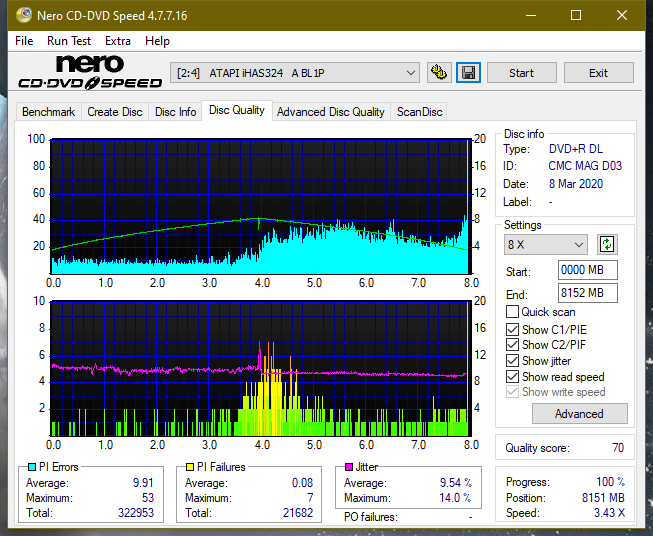Click PI Failures total 21682

click(x=298, y=513)
